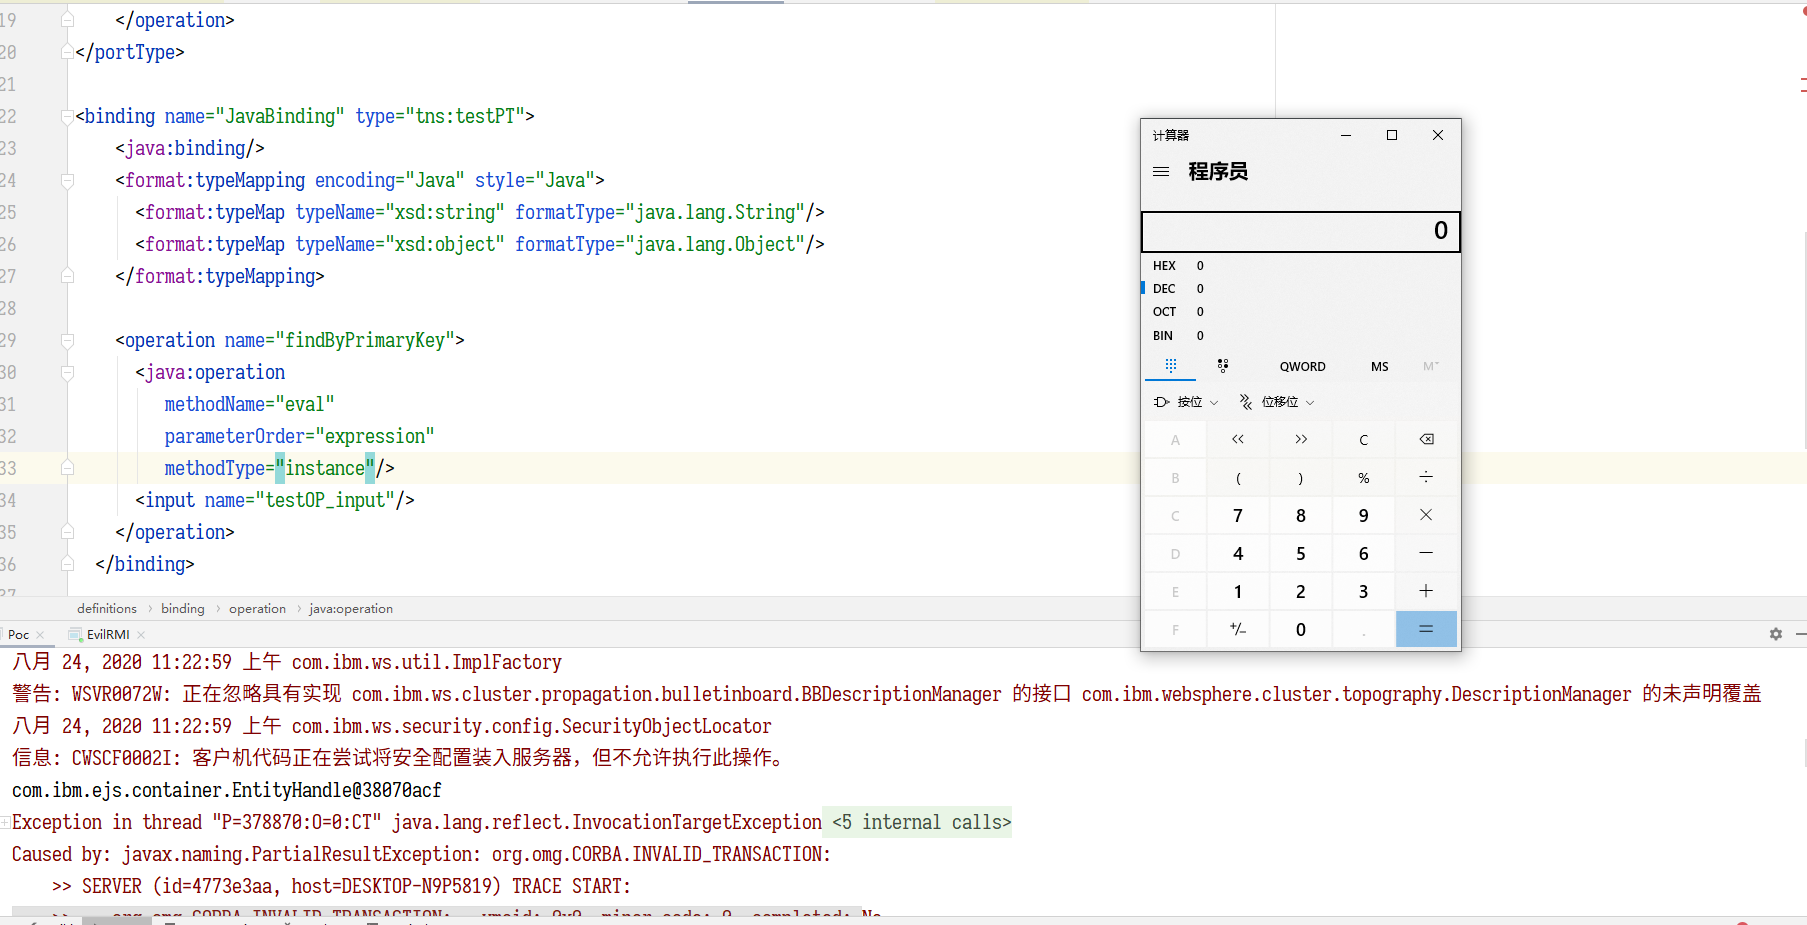Screen dimensions: 1807x925
Task: Open the calculator hamburger navigation menu
Action: pos(1161,172)
